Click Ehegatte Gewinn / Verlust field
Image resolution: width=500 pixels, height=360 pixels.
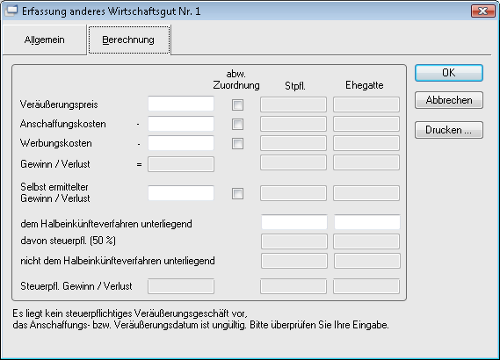(x=366, y=163)
